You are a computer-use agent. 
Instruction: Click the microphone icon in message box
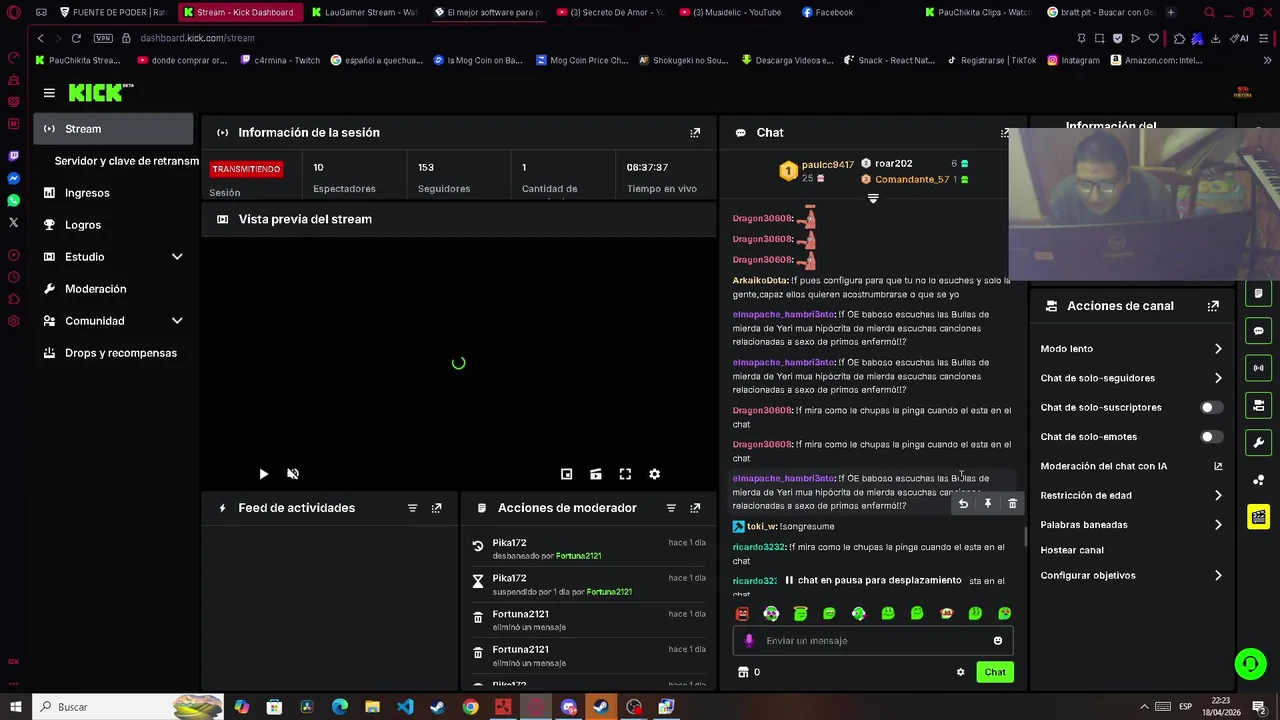(x=749, y=641)
